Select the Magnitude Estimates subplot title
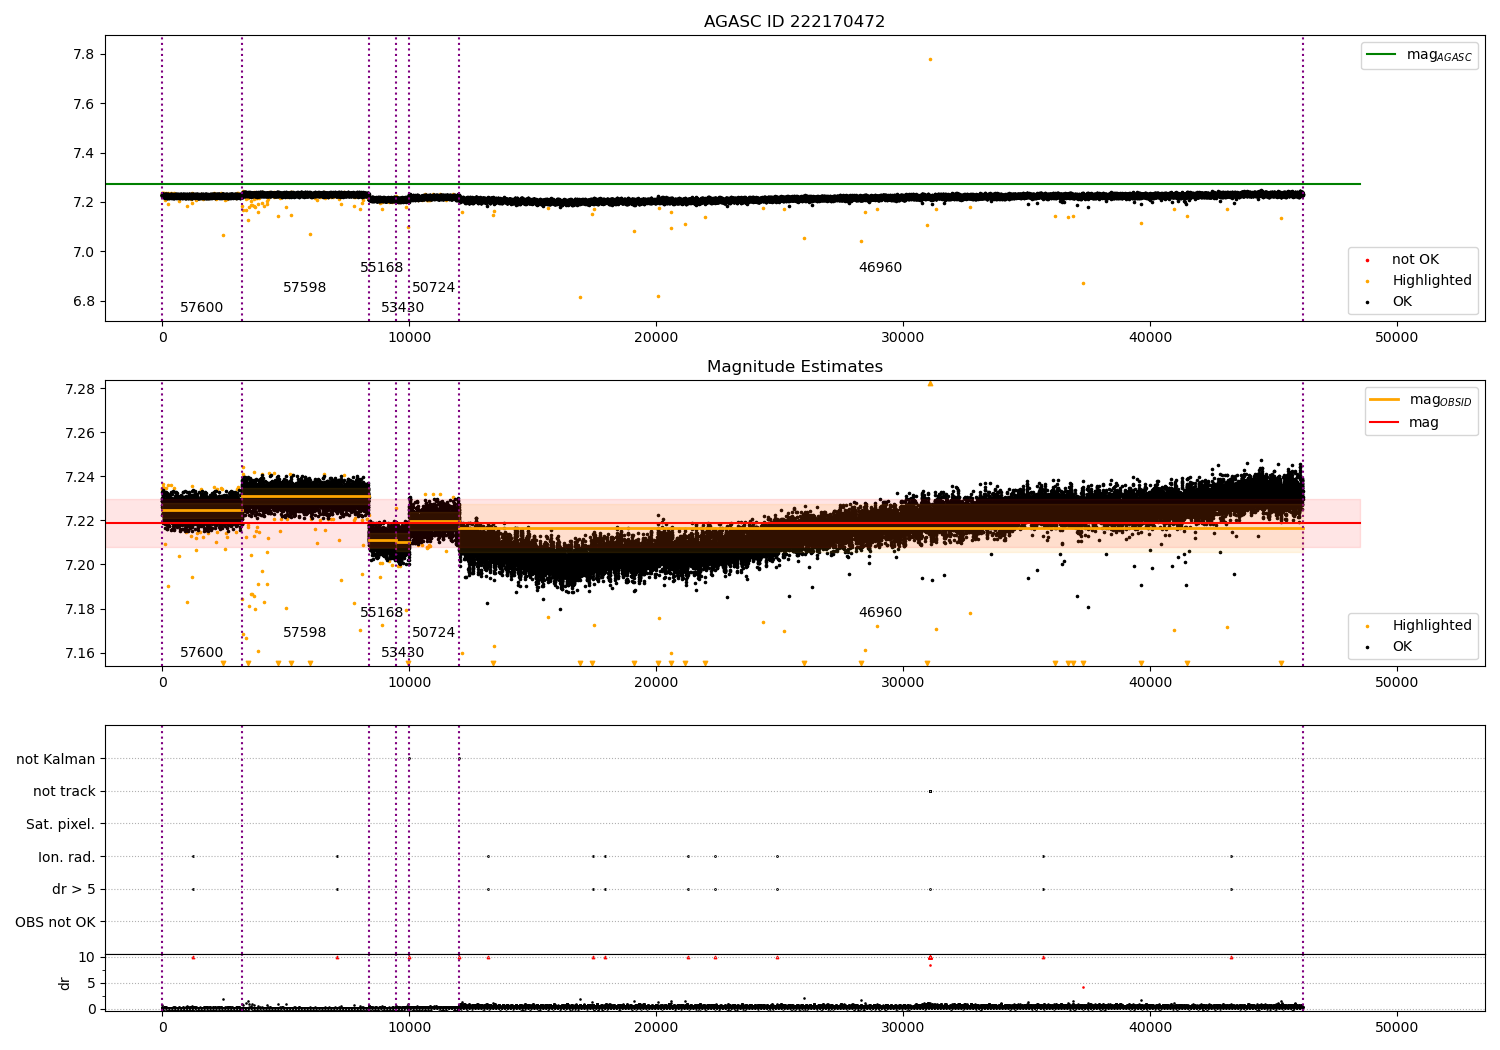 coord(794,367)
